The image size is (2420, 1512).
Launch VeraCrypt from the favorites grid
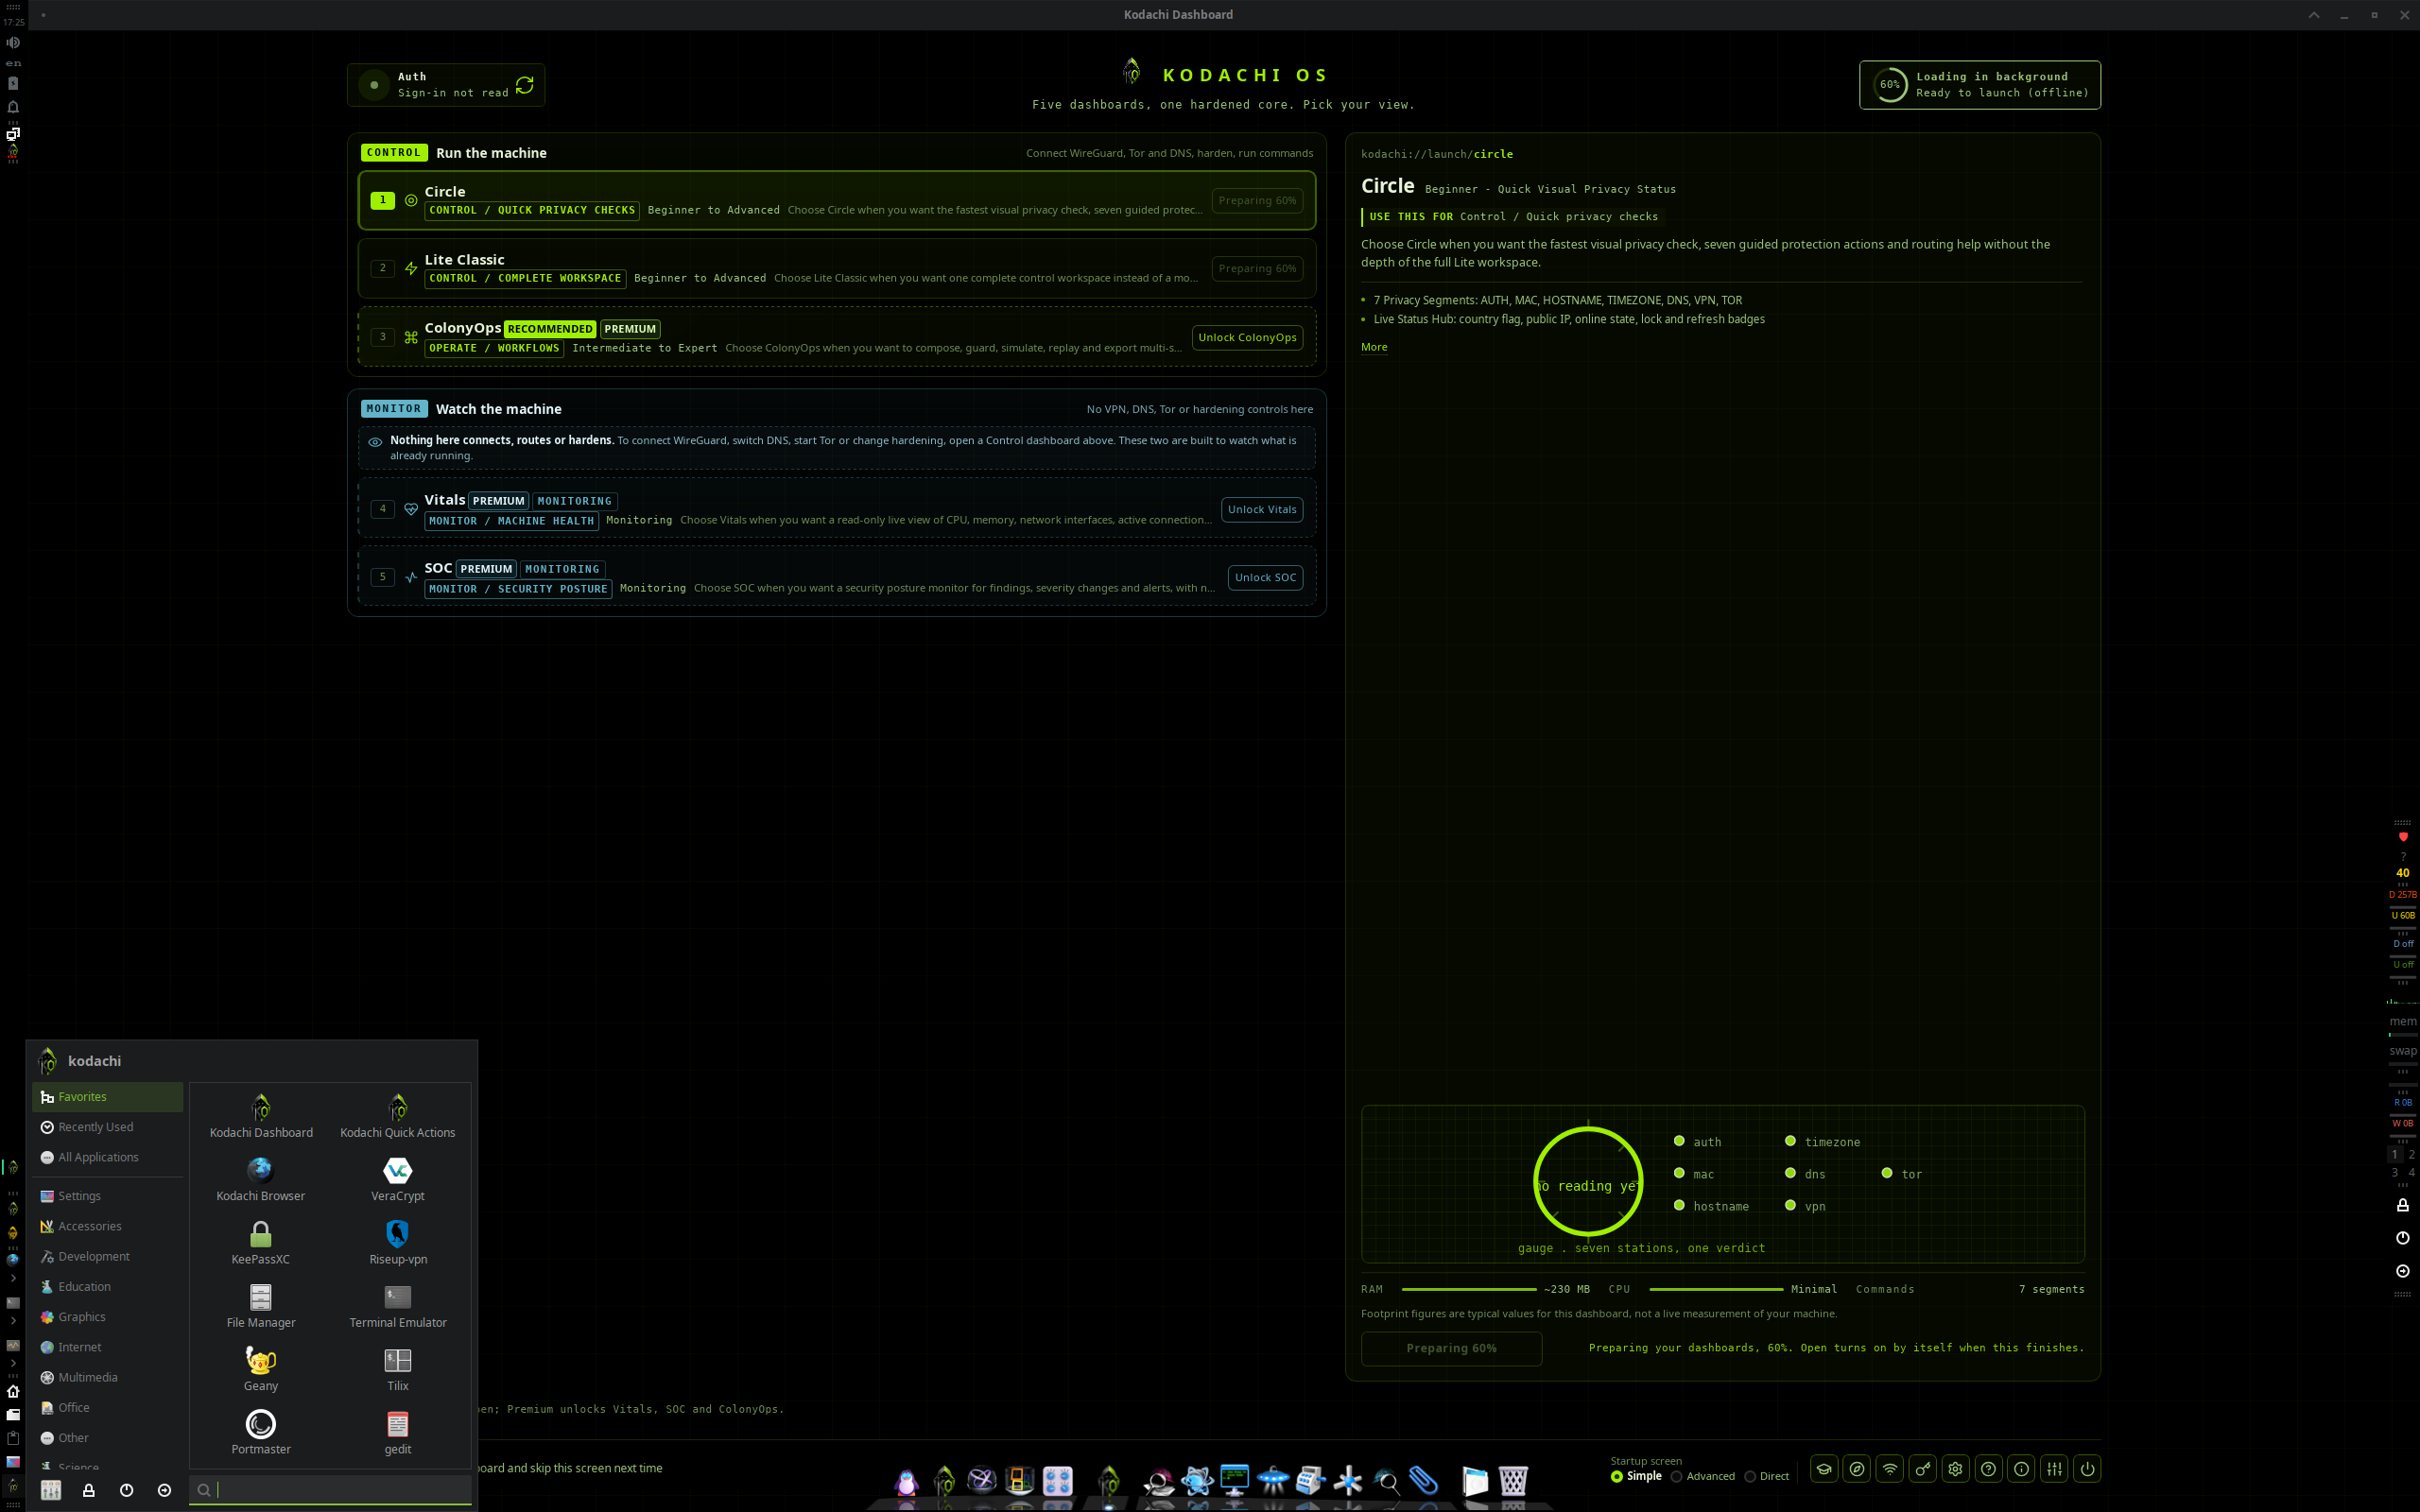[x=398, y=1179]
